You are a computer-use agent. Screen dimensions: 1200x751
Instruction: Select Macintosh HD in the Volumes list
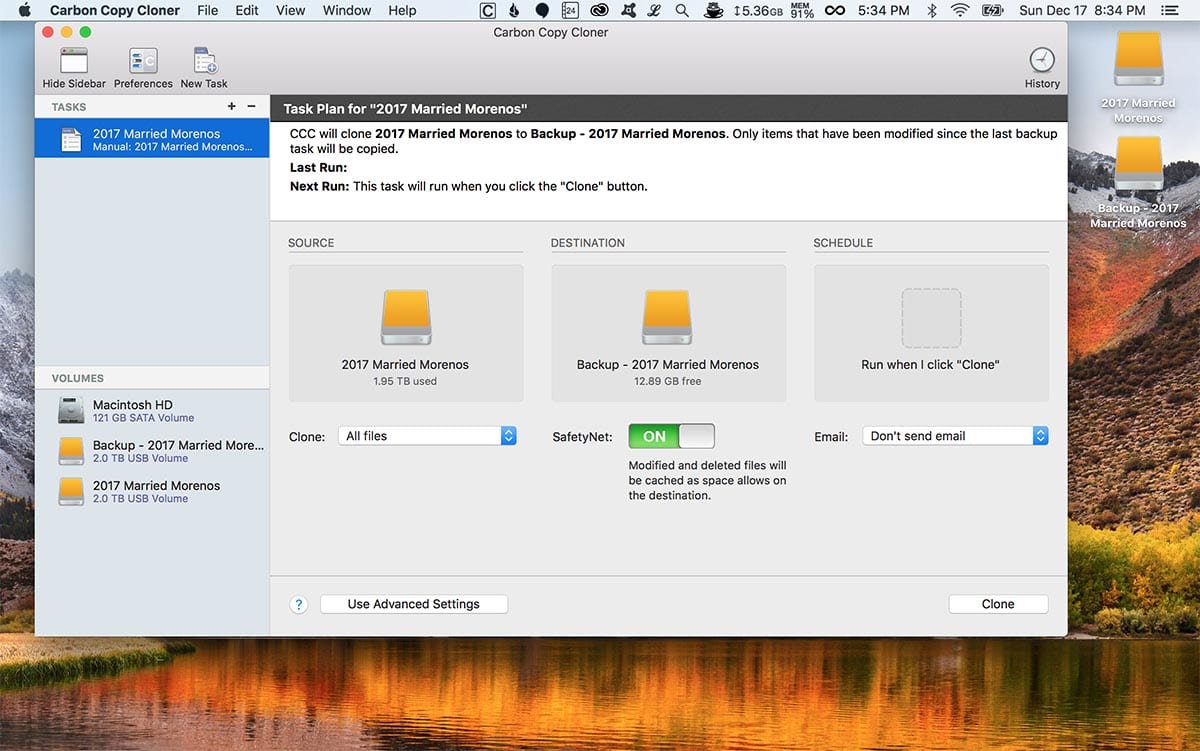(150, 410)
